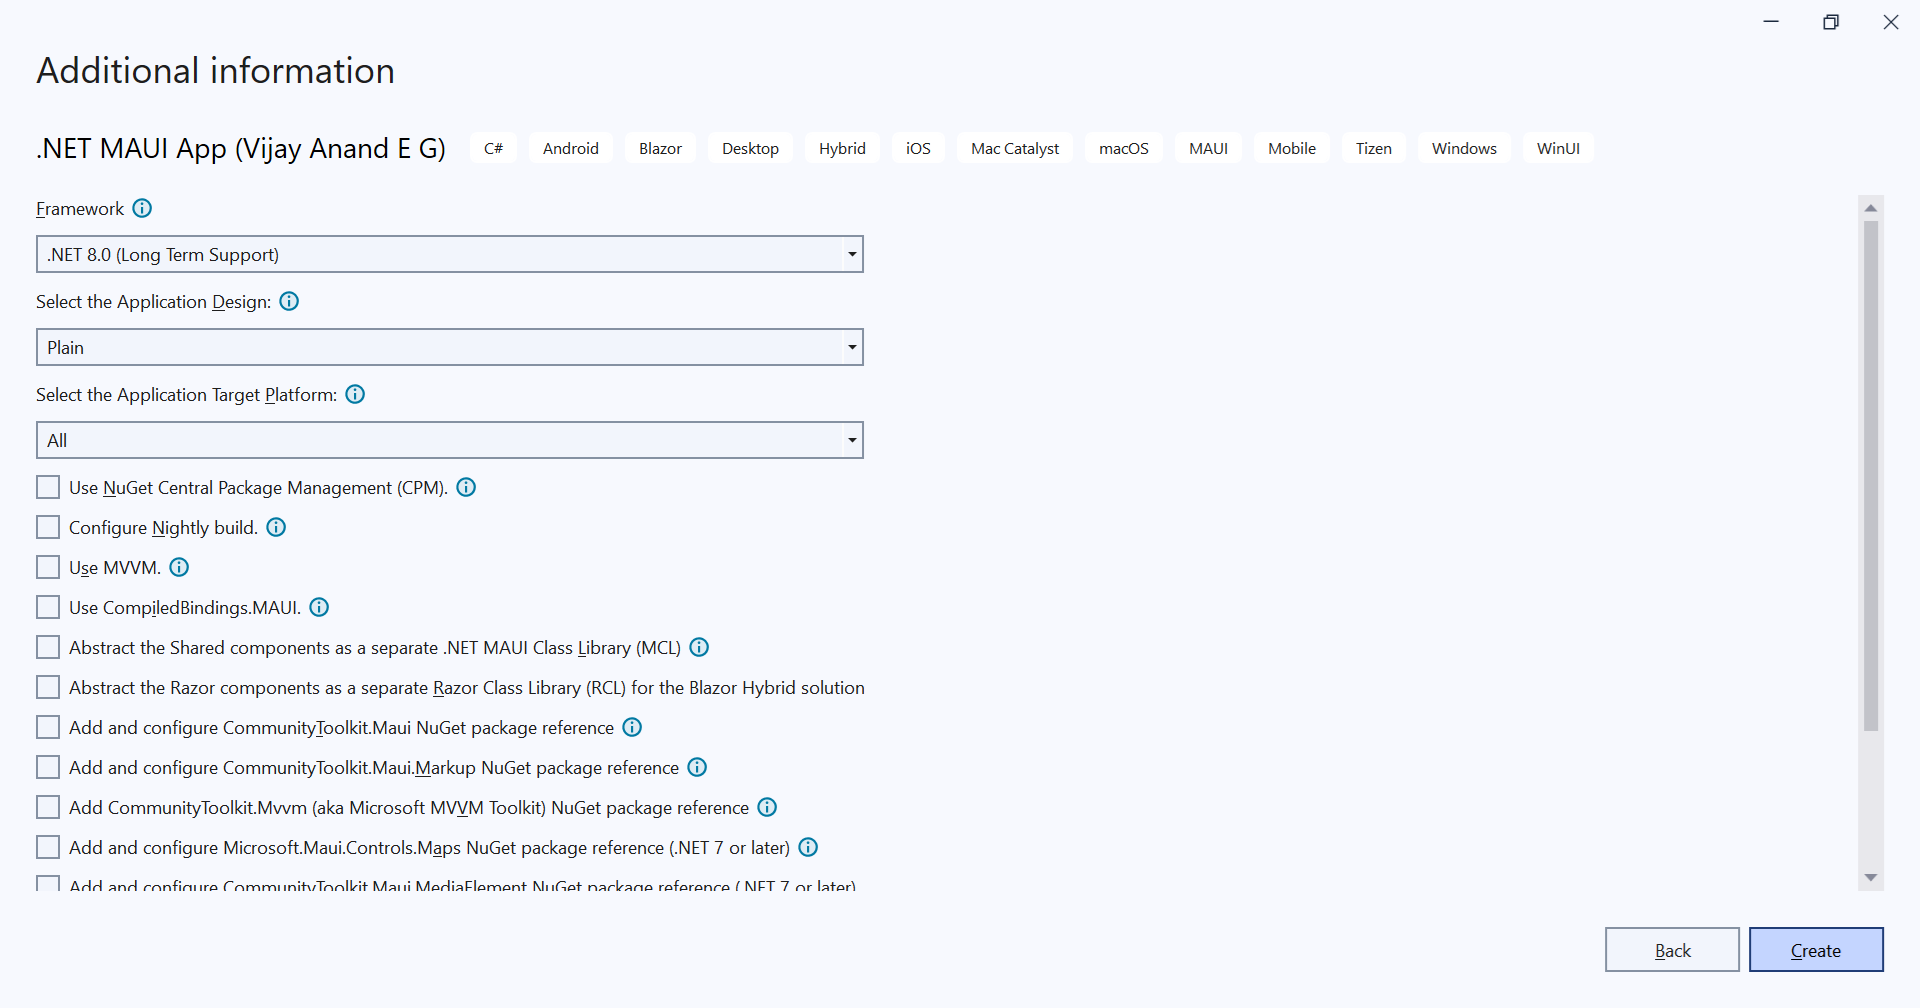The image size is (1920, 1008).
Task: Click the Additional information heading
Action: click(216, 71)
